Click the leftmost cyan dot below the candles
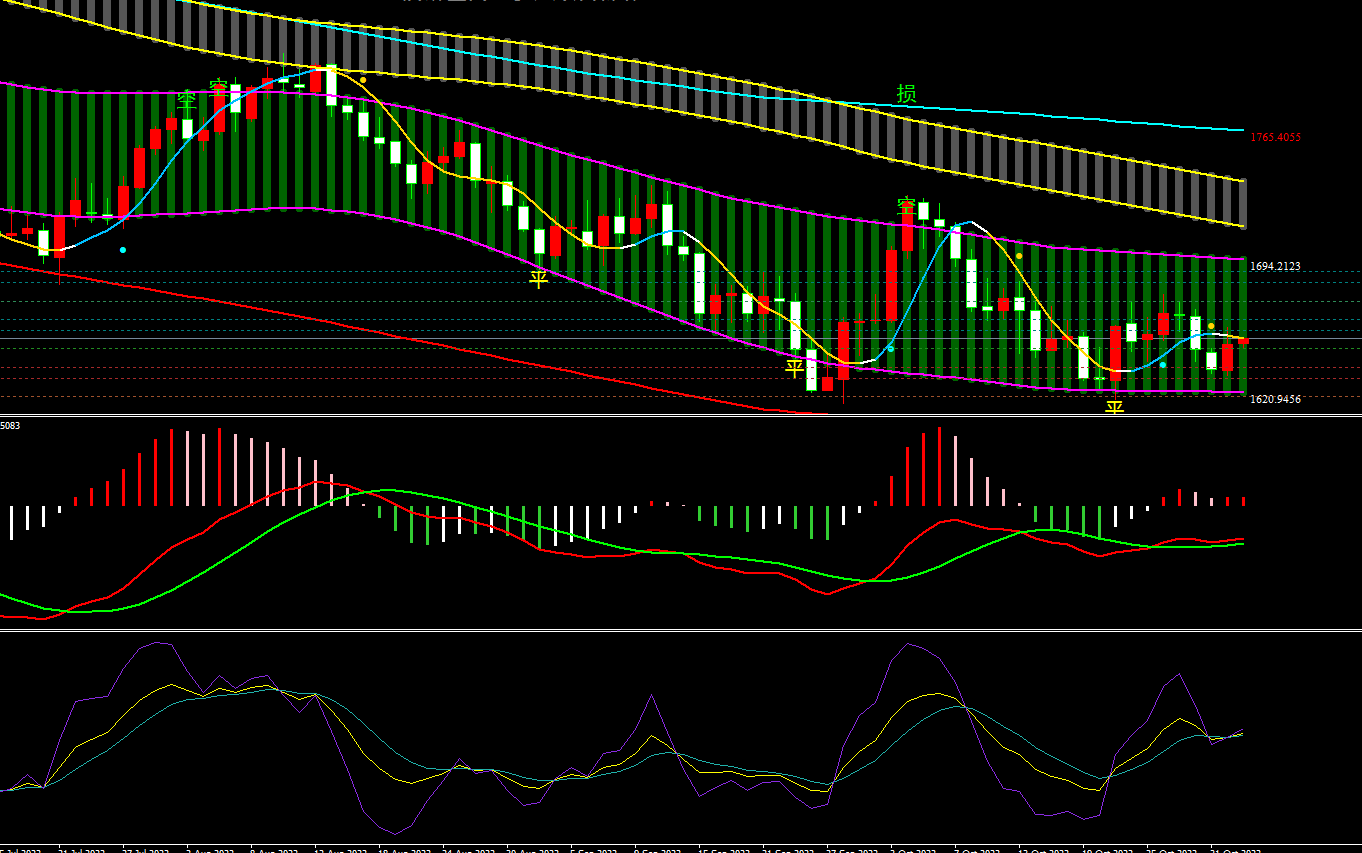The width and height of the screenshot is (1362, 853). 123,250
